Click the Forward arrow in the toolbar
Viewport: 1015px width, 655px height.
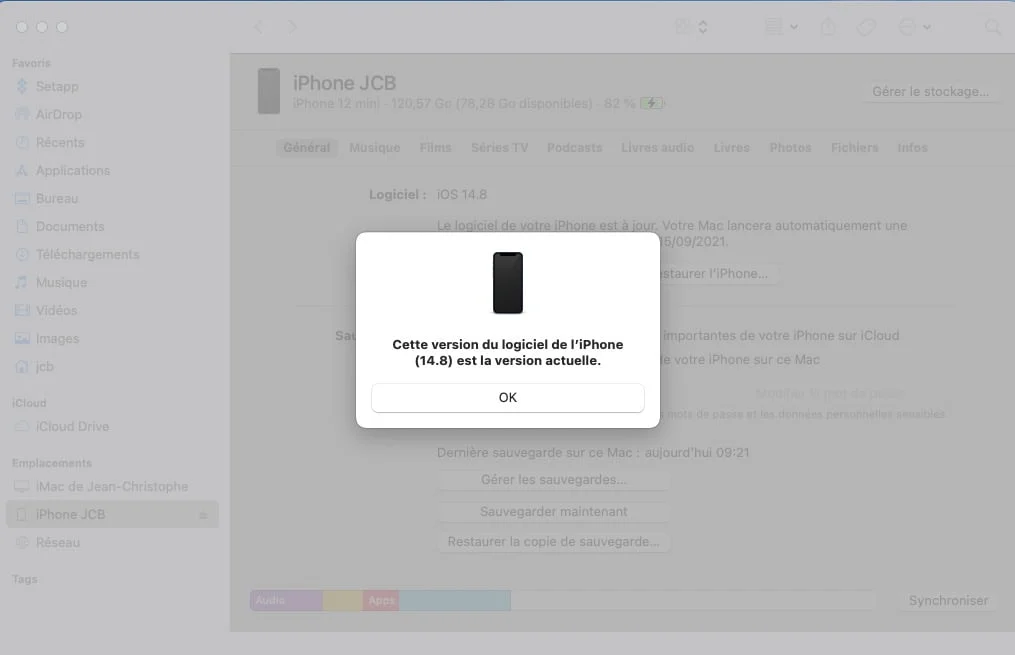pos(293,27)
